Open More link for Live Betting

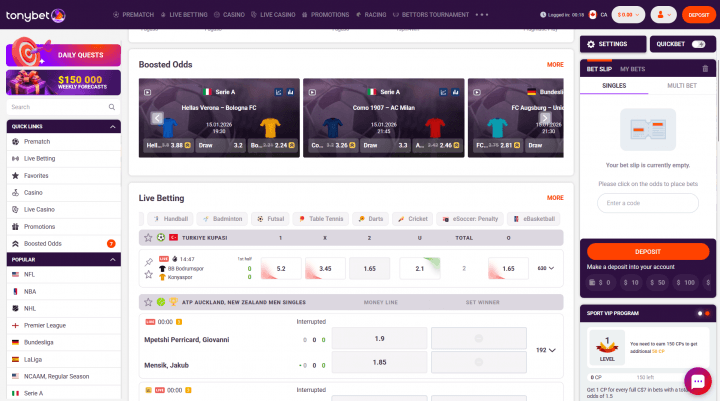coord(555,198)
